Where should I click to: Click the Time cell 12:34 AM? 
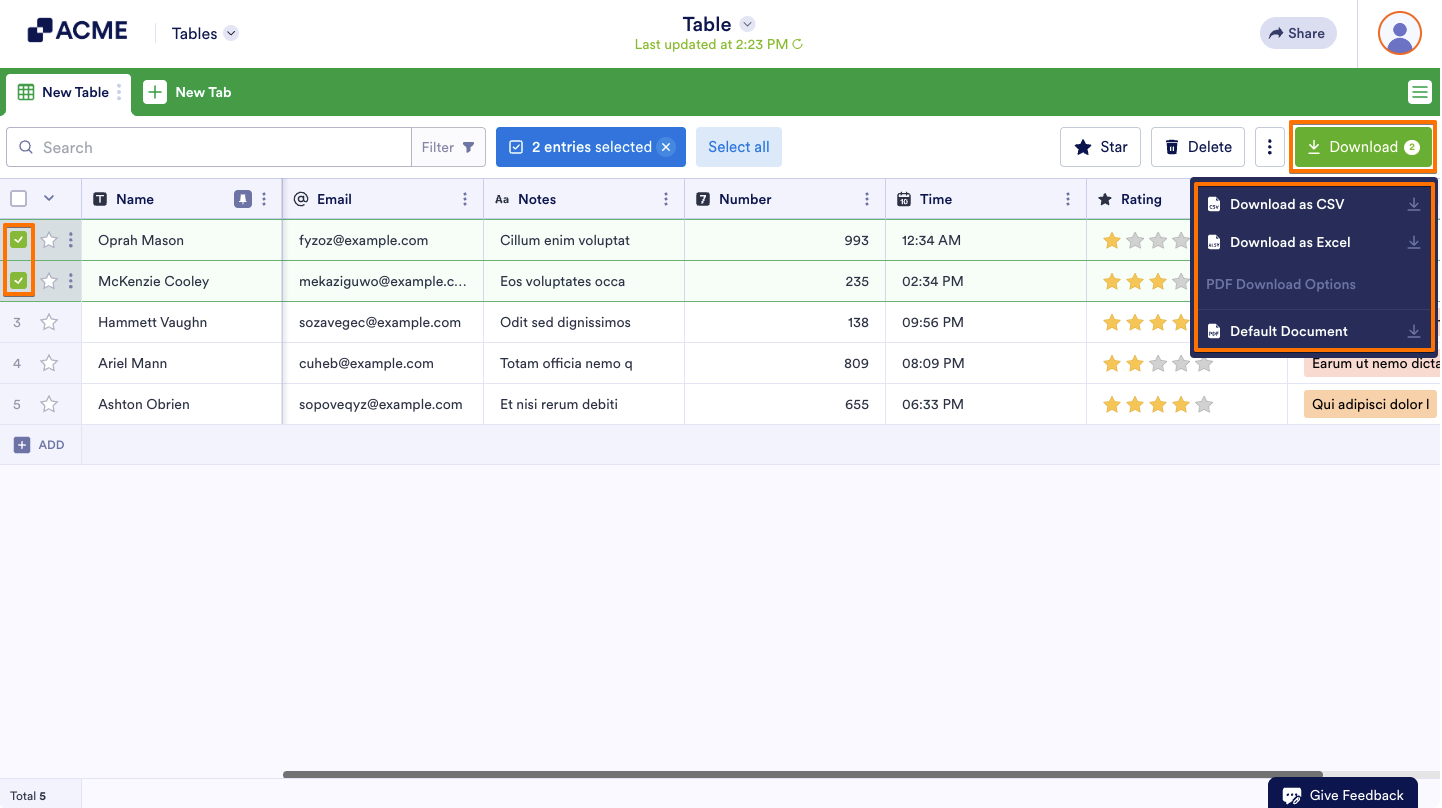click(x=986, y=240)
